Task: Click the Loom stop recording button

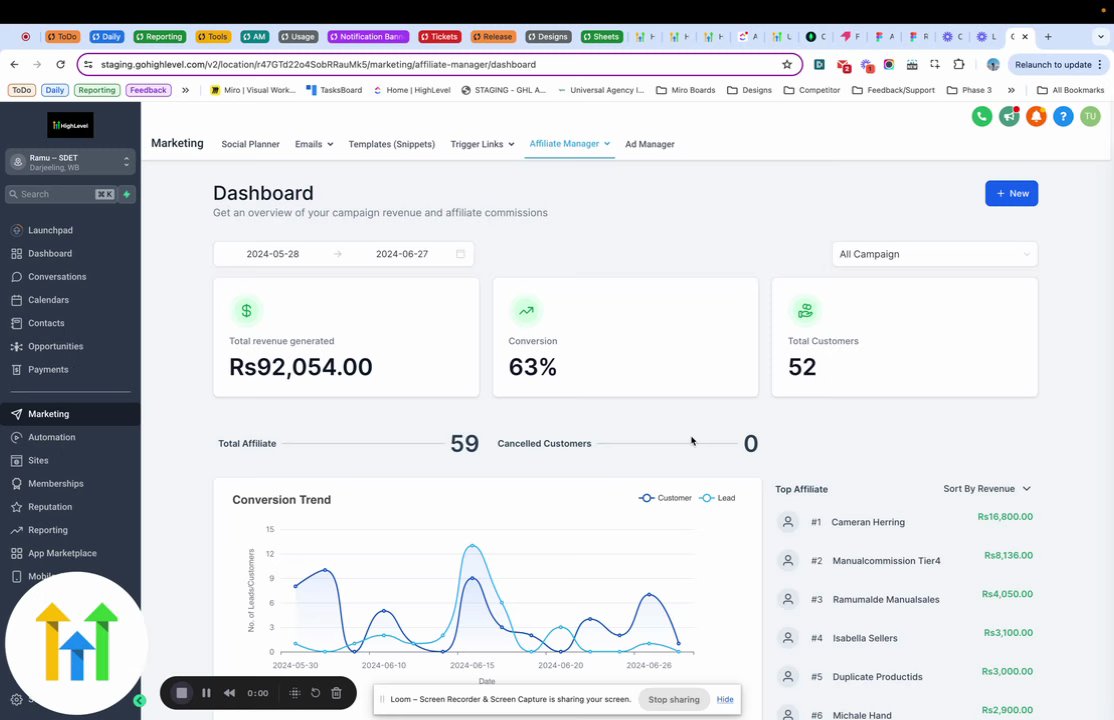Action: pyautogui.click(x=182, y=693)
